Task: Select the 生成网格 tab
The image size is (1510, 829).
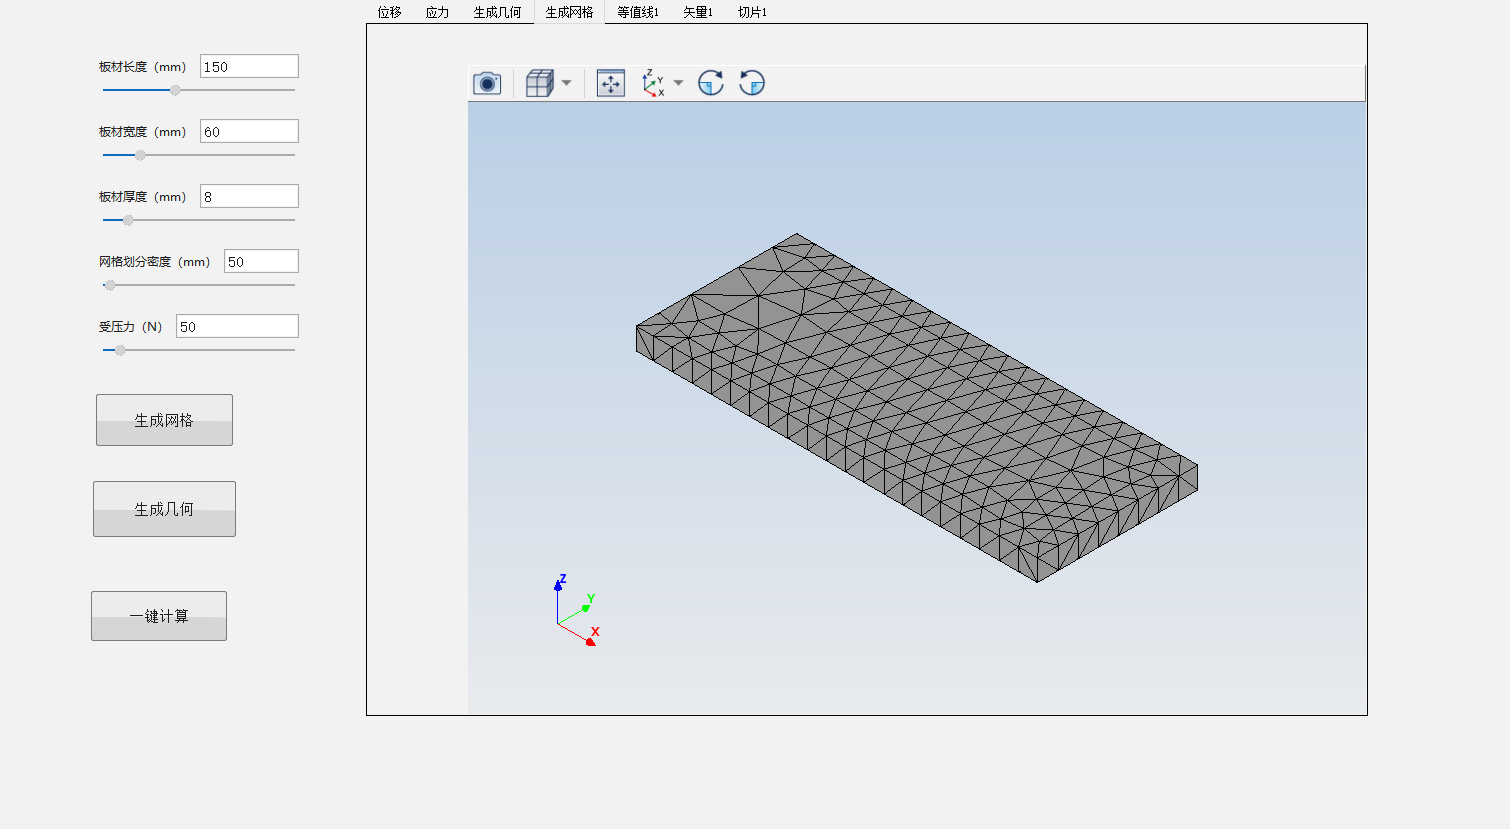Action: tap(569, 12)
